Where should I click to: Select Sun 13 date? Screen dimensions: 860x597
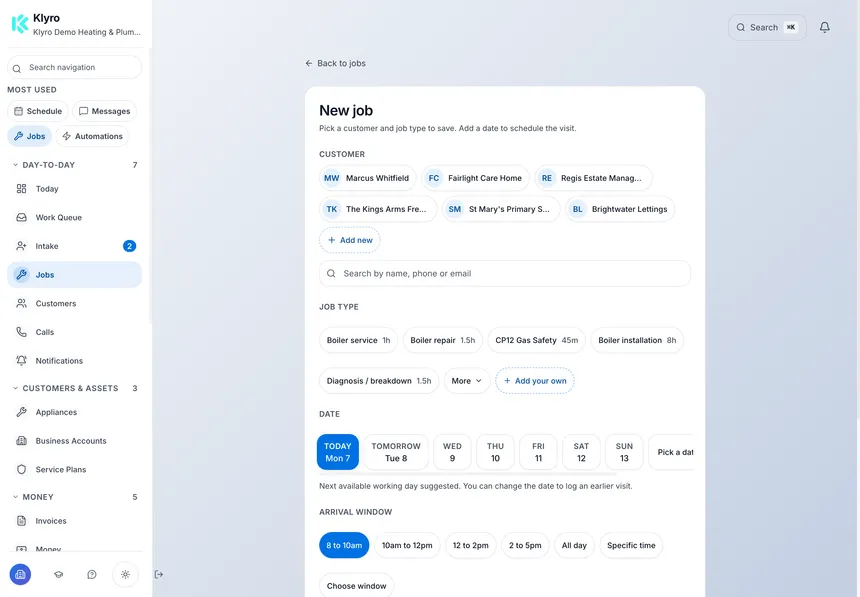pyautogui.click(x=624, y=452)
